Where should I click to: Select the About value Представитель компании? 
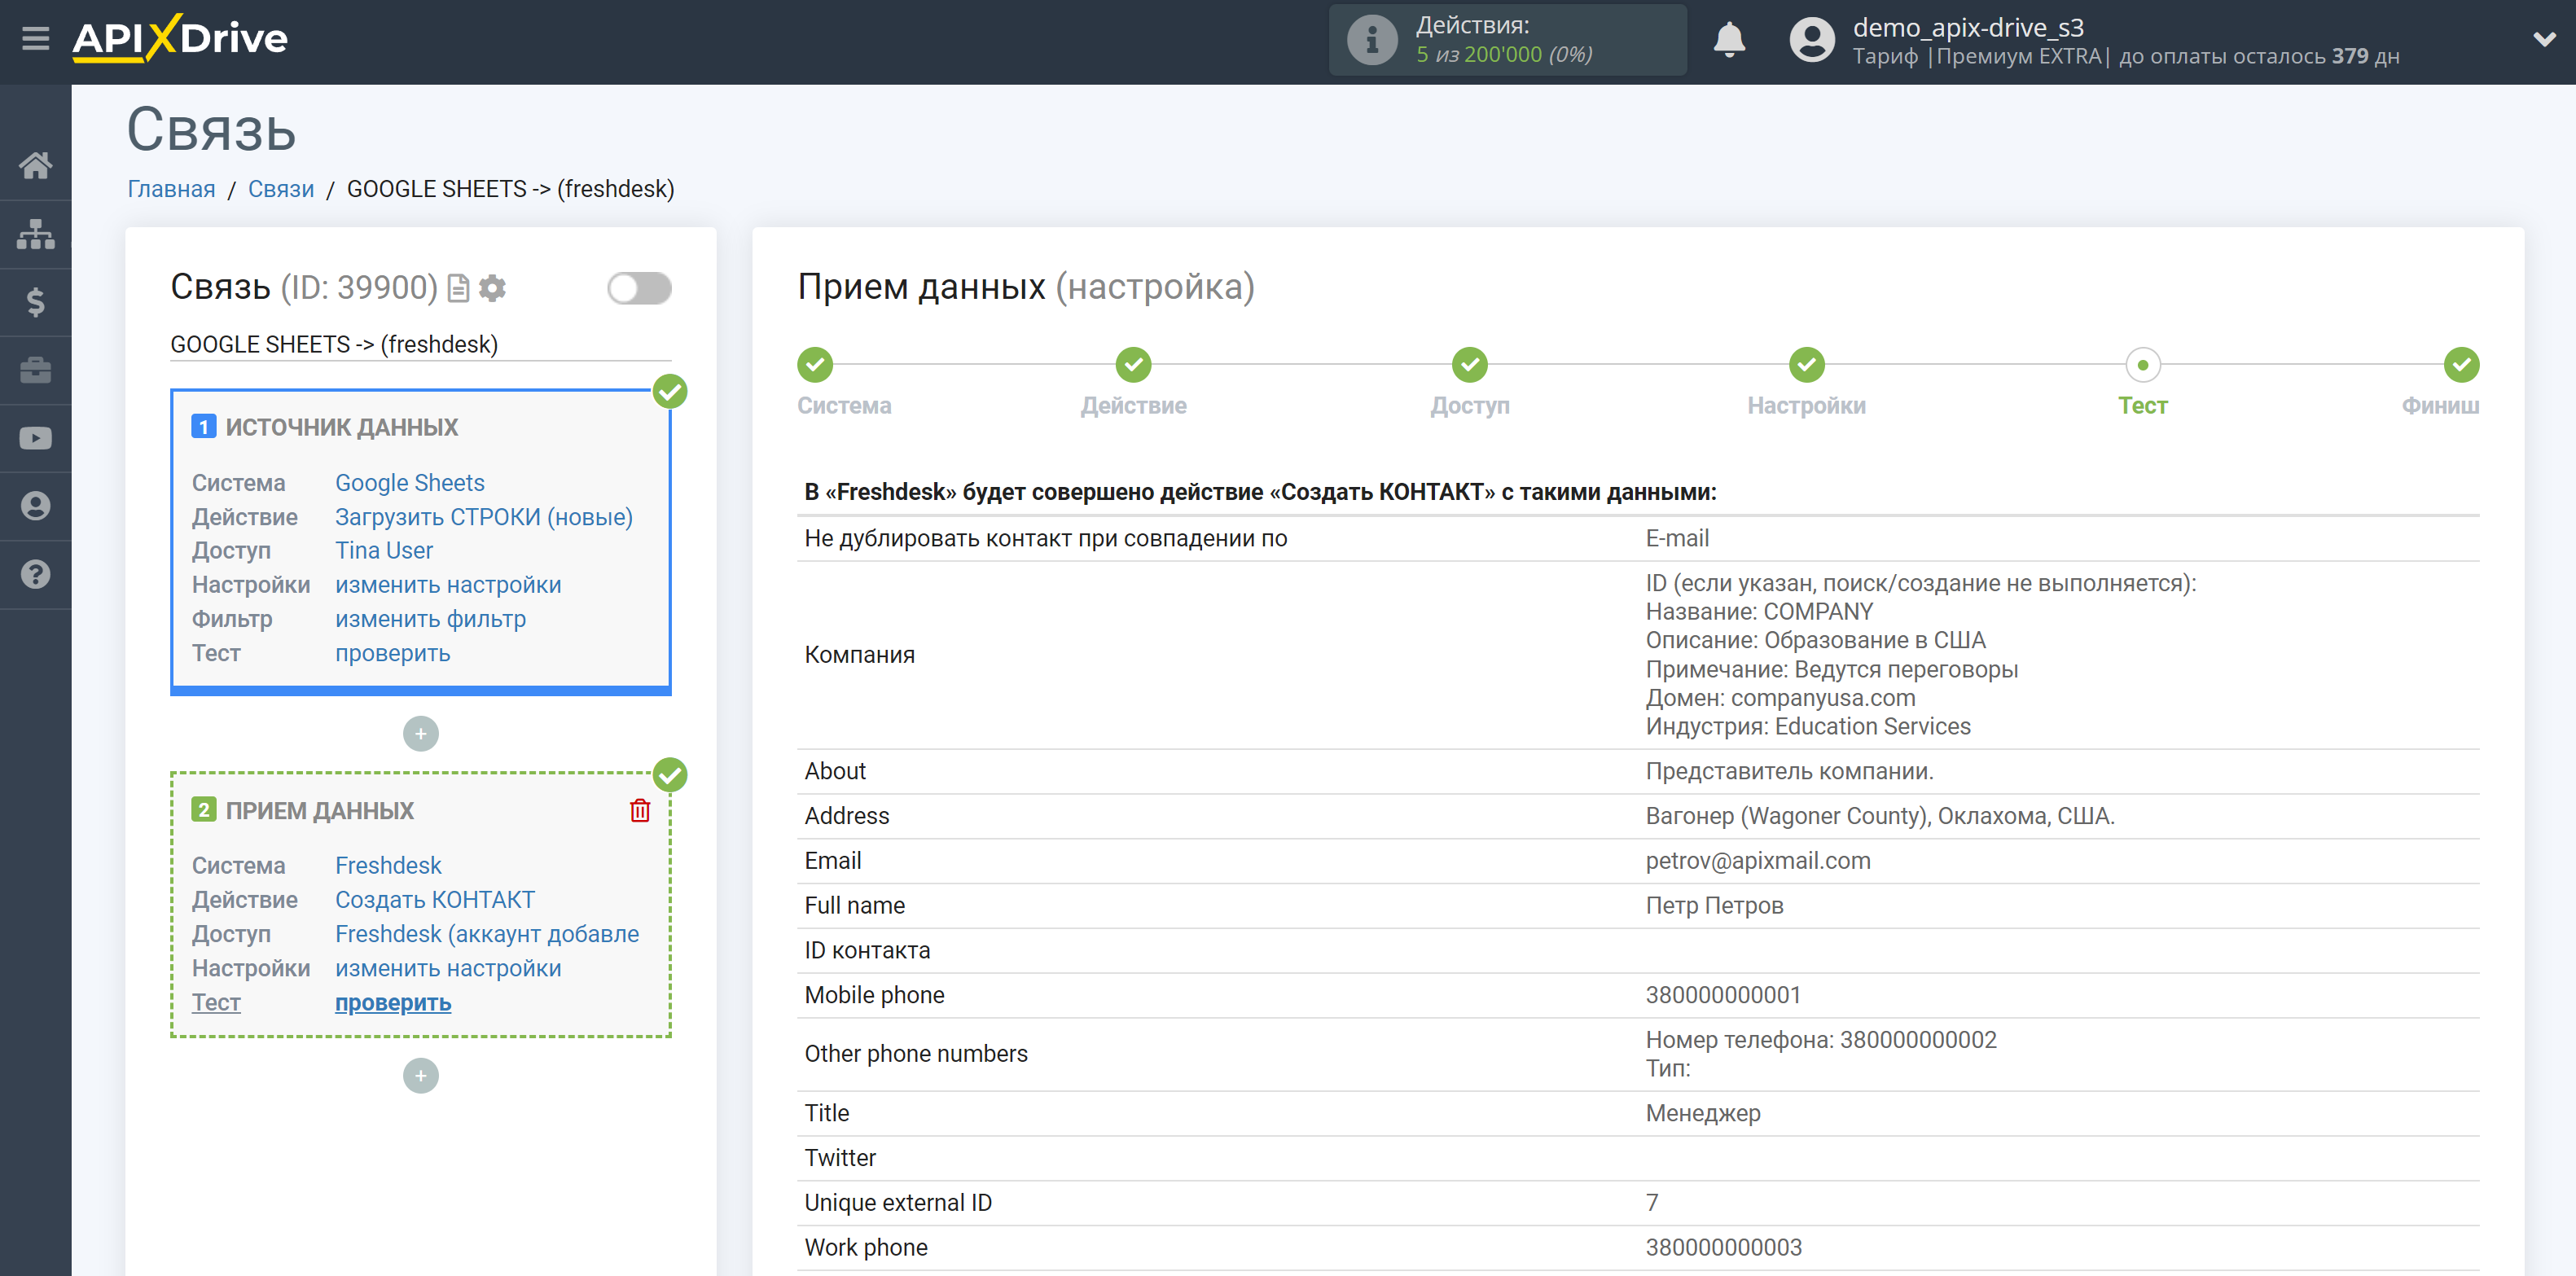coord(1789,772)
